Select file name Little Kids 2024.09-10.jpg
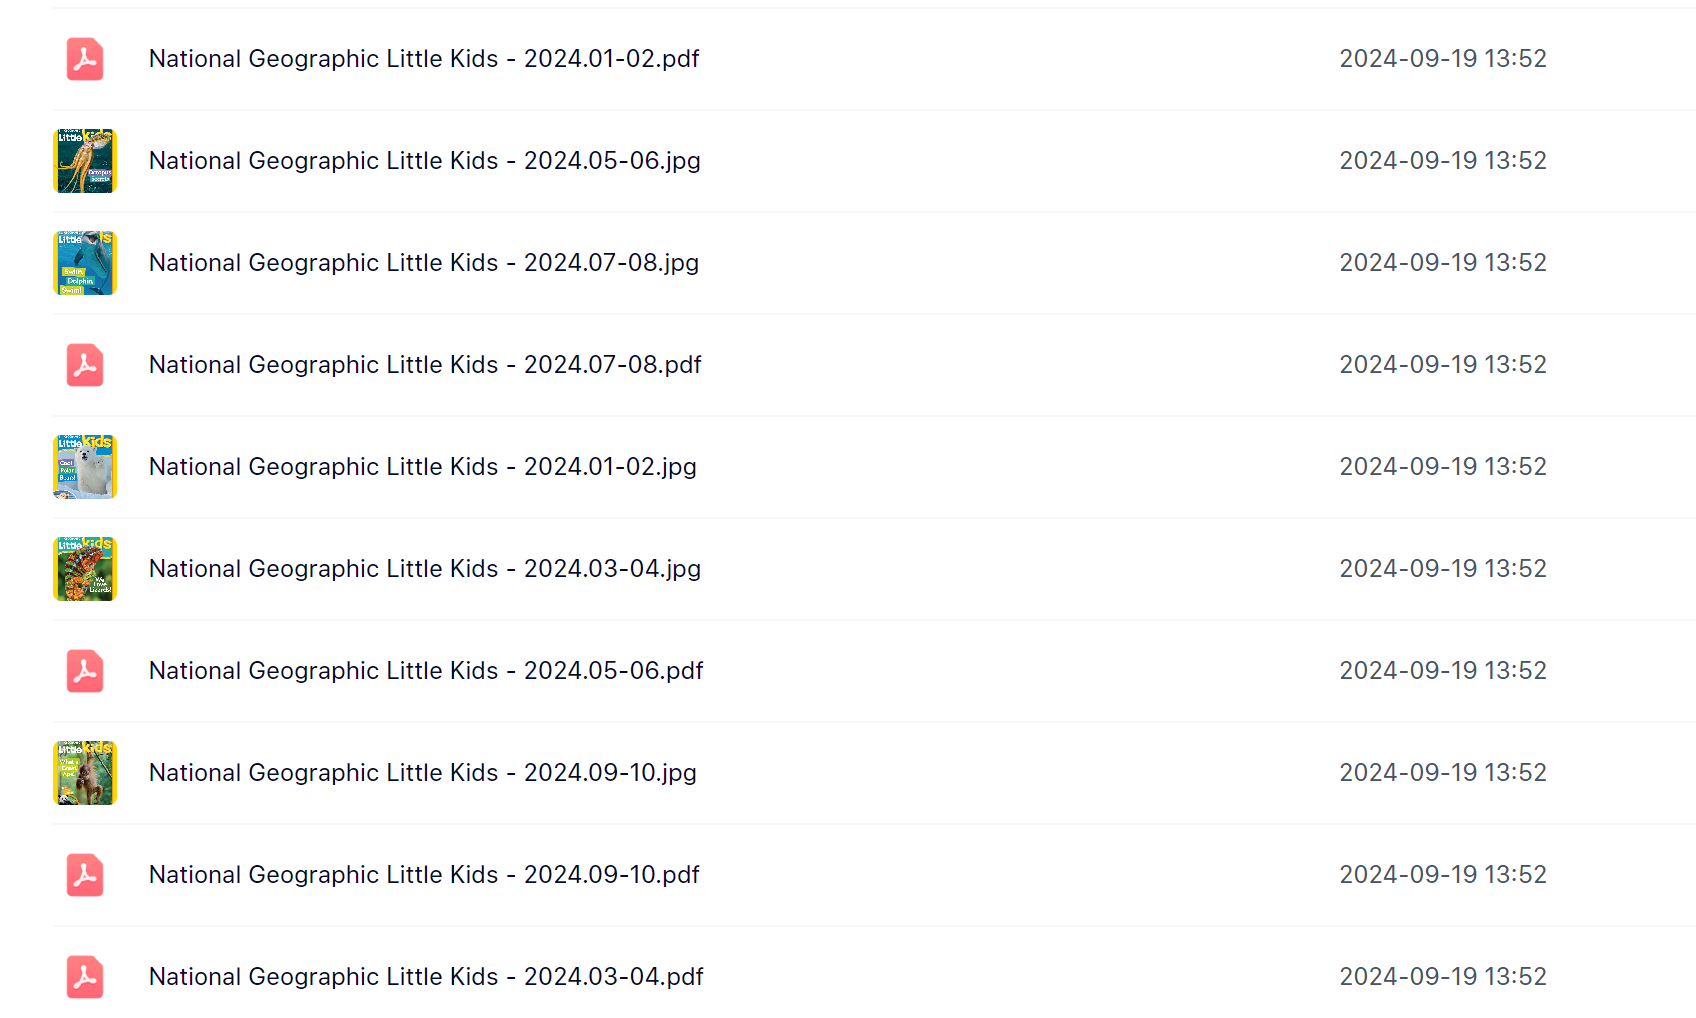Image resolution: width=1696 pixels, height=1018 pixels. (x=423, y=773)
